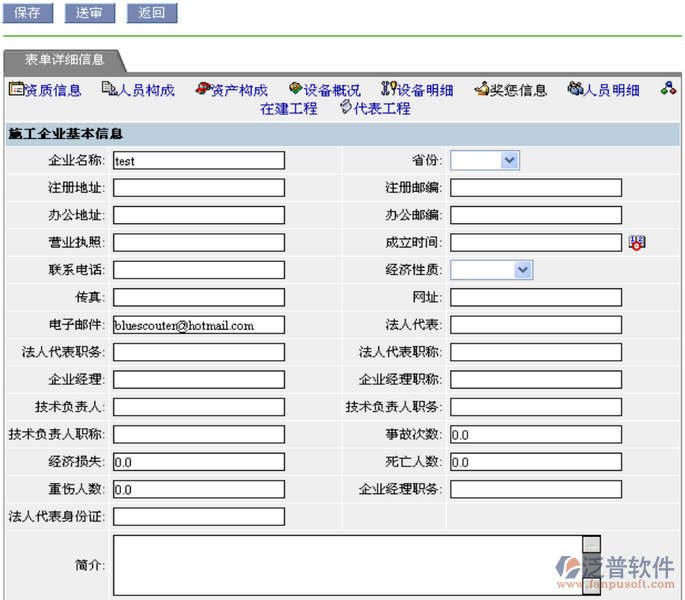Click the 保存 button
Screen dimensions: 685x600
(28, 13)
